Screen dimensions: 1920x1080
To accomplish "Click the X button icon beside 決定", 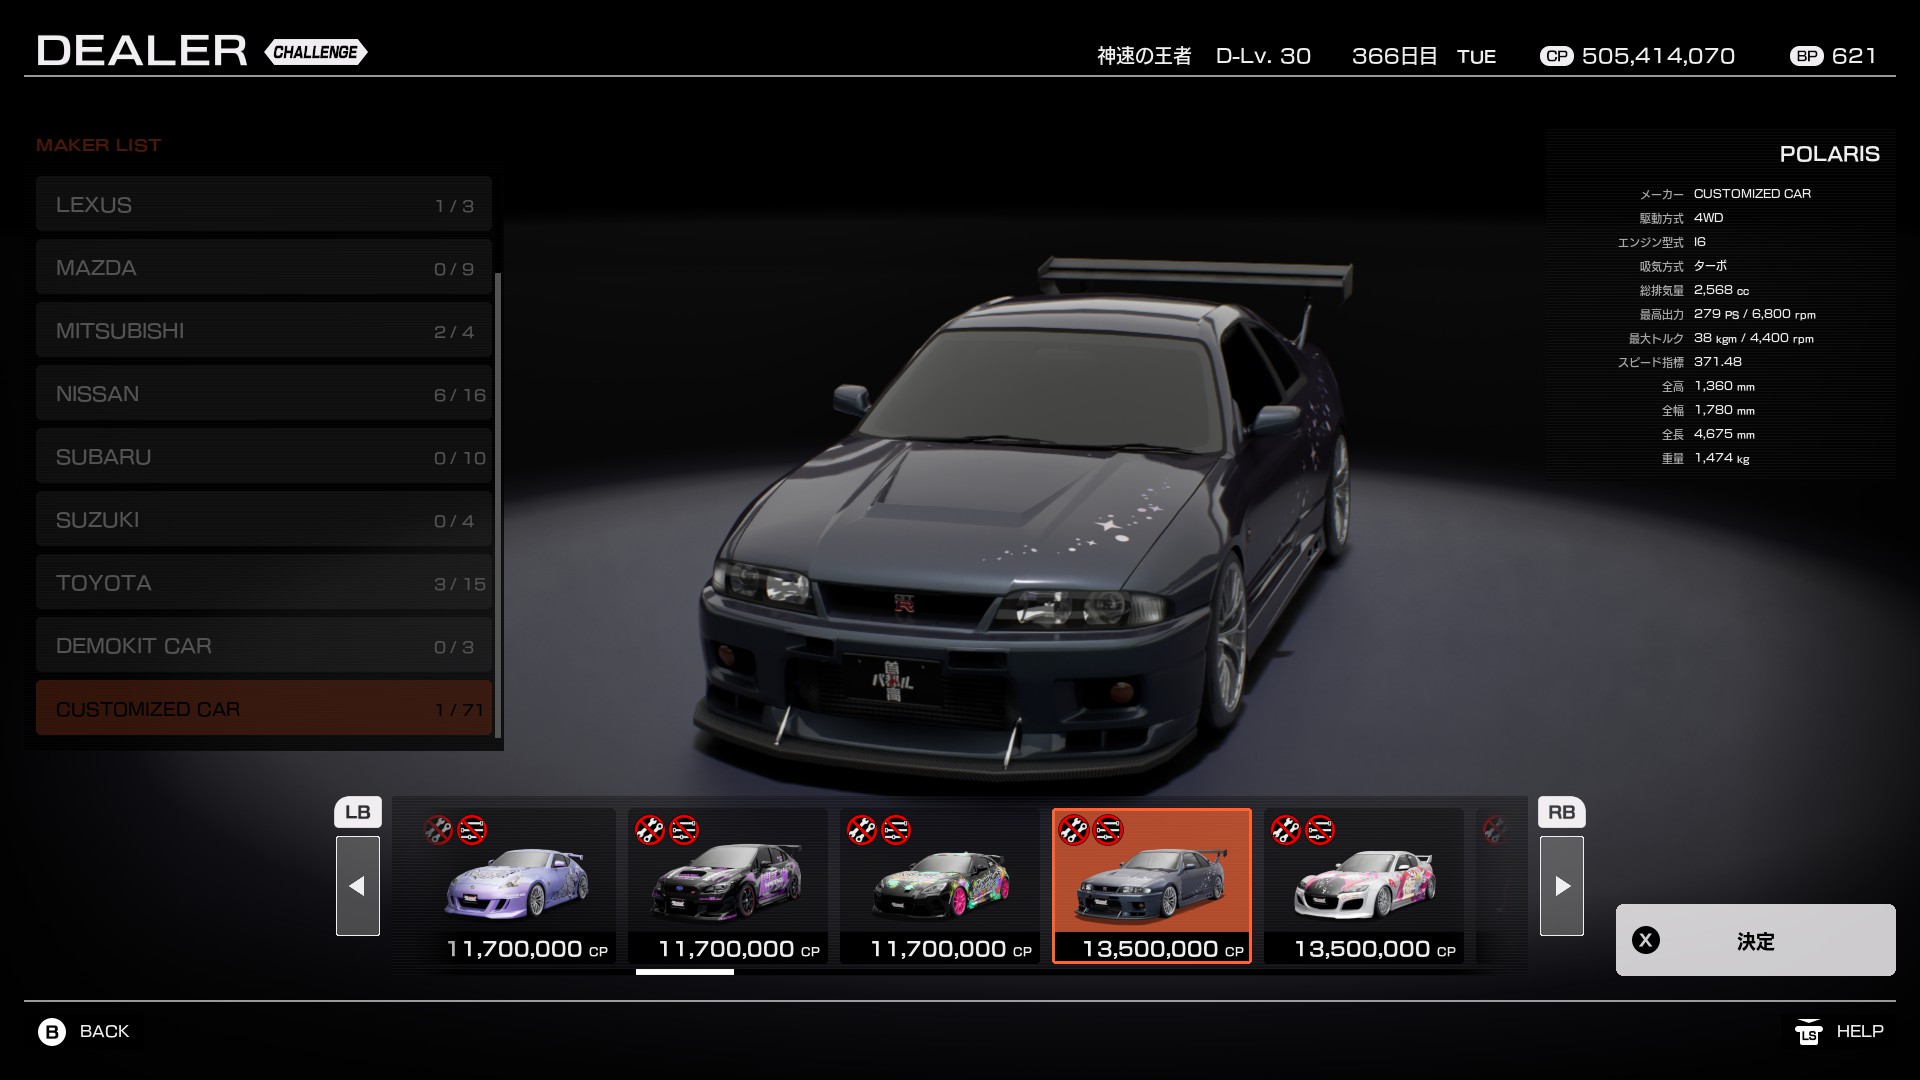I will click(1646, 940).
